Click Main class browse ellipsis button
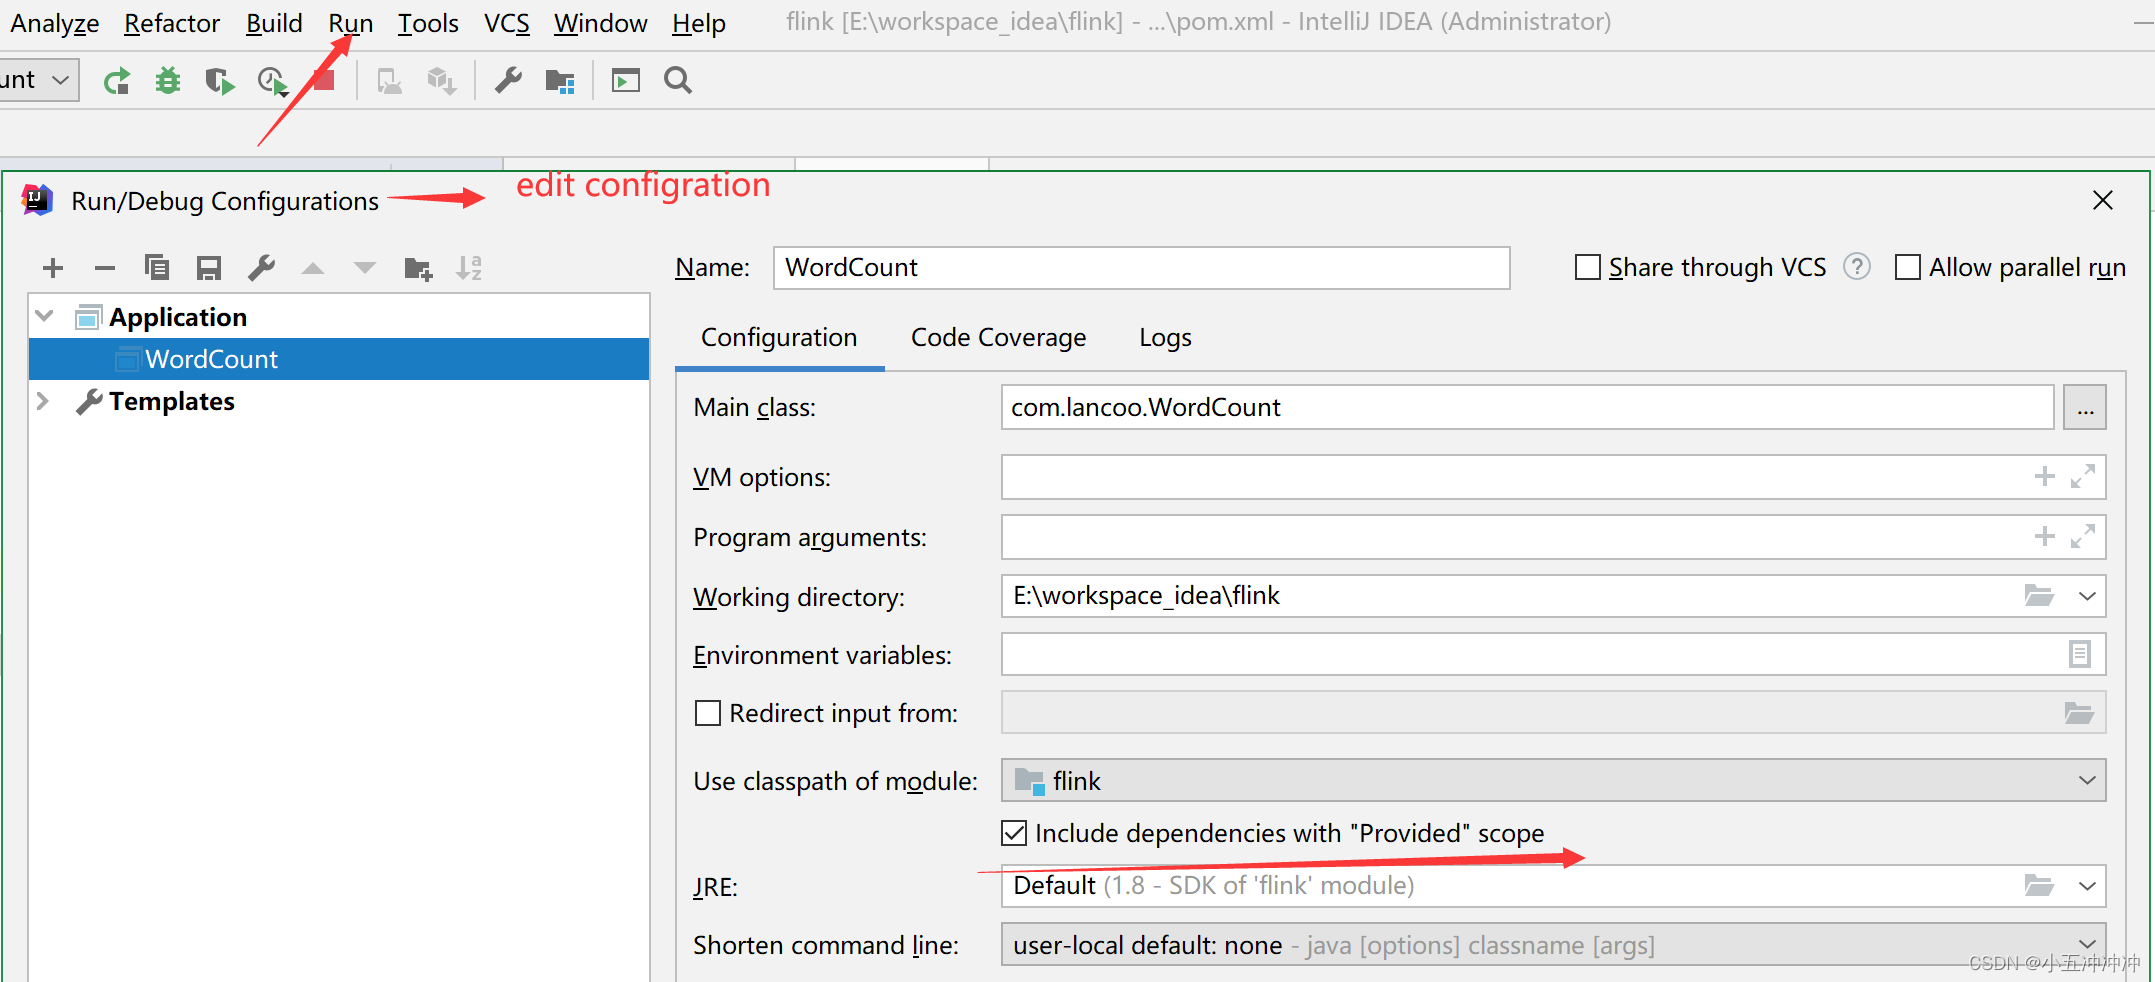 [x=2085, y=407]
